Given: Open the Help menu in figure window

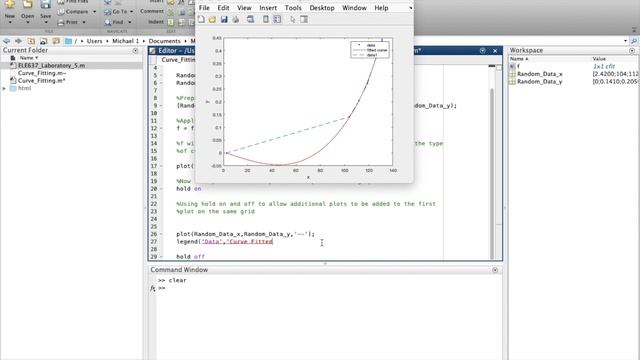Looking at the screenshot, I should tap(381, 8).
